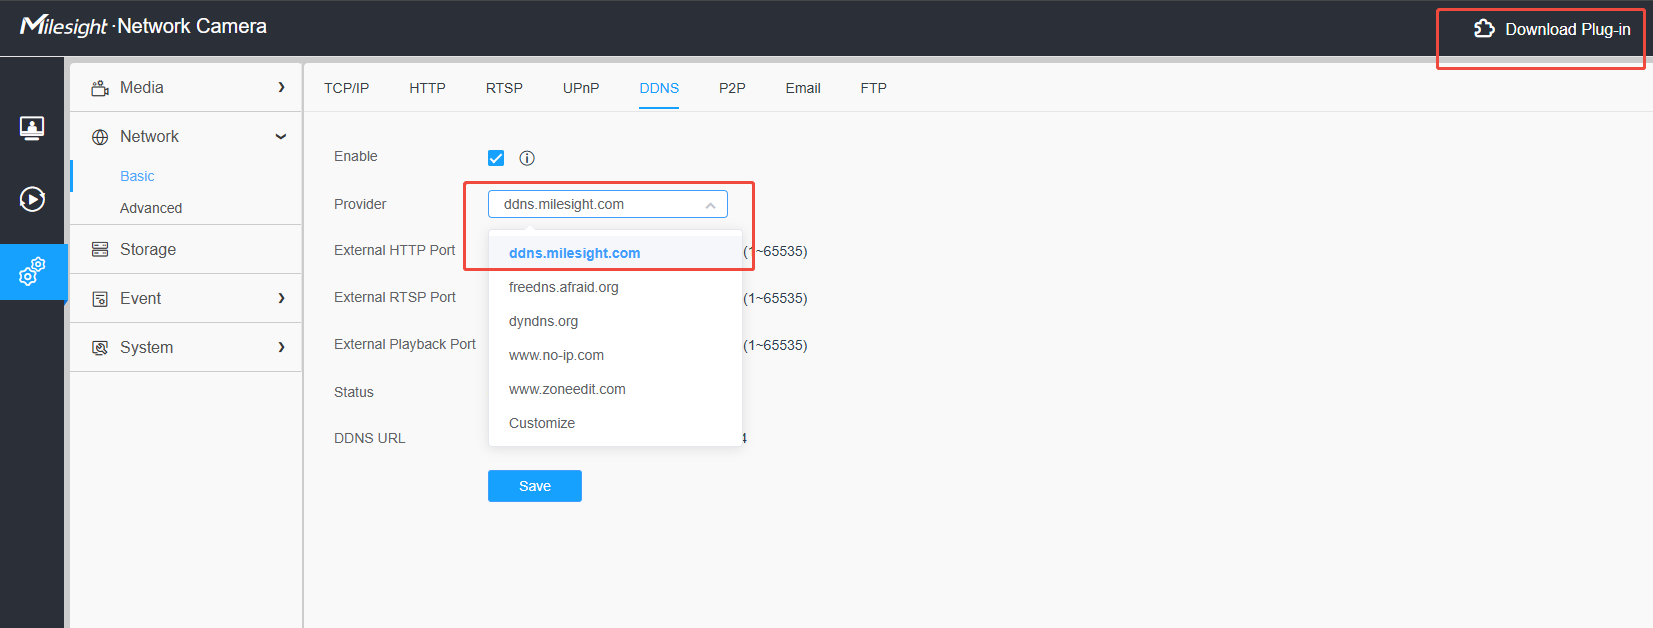Screen dimensions: 1653x628
Task: Open the Settings gears icon in sidebar
Action: [32, 271]
